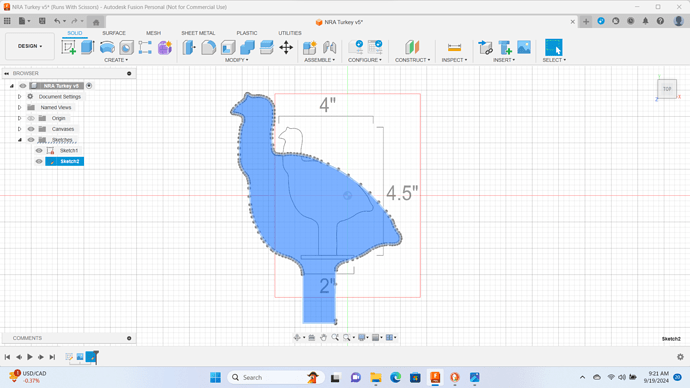Choose the Rectangular Pattern tool
690x388 pixels.
pyautogui.click(x=145, y=47)
